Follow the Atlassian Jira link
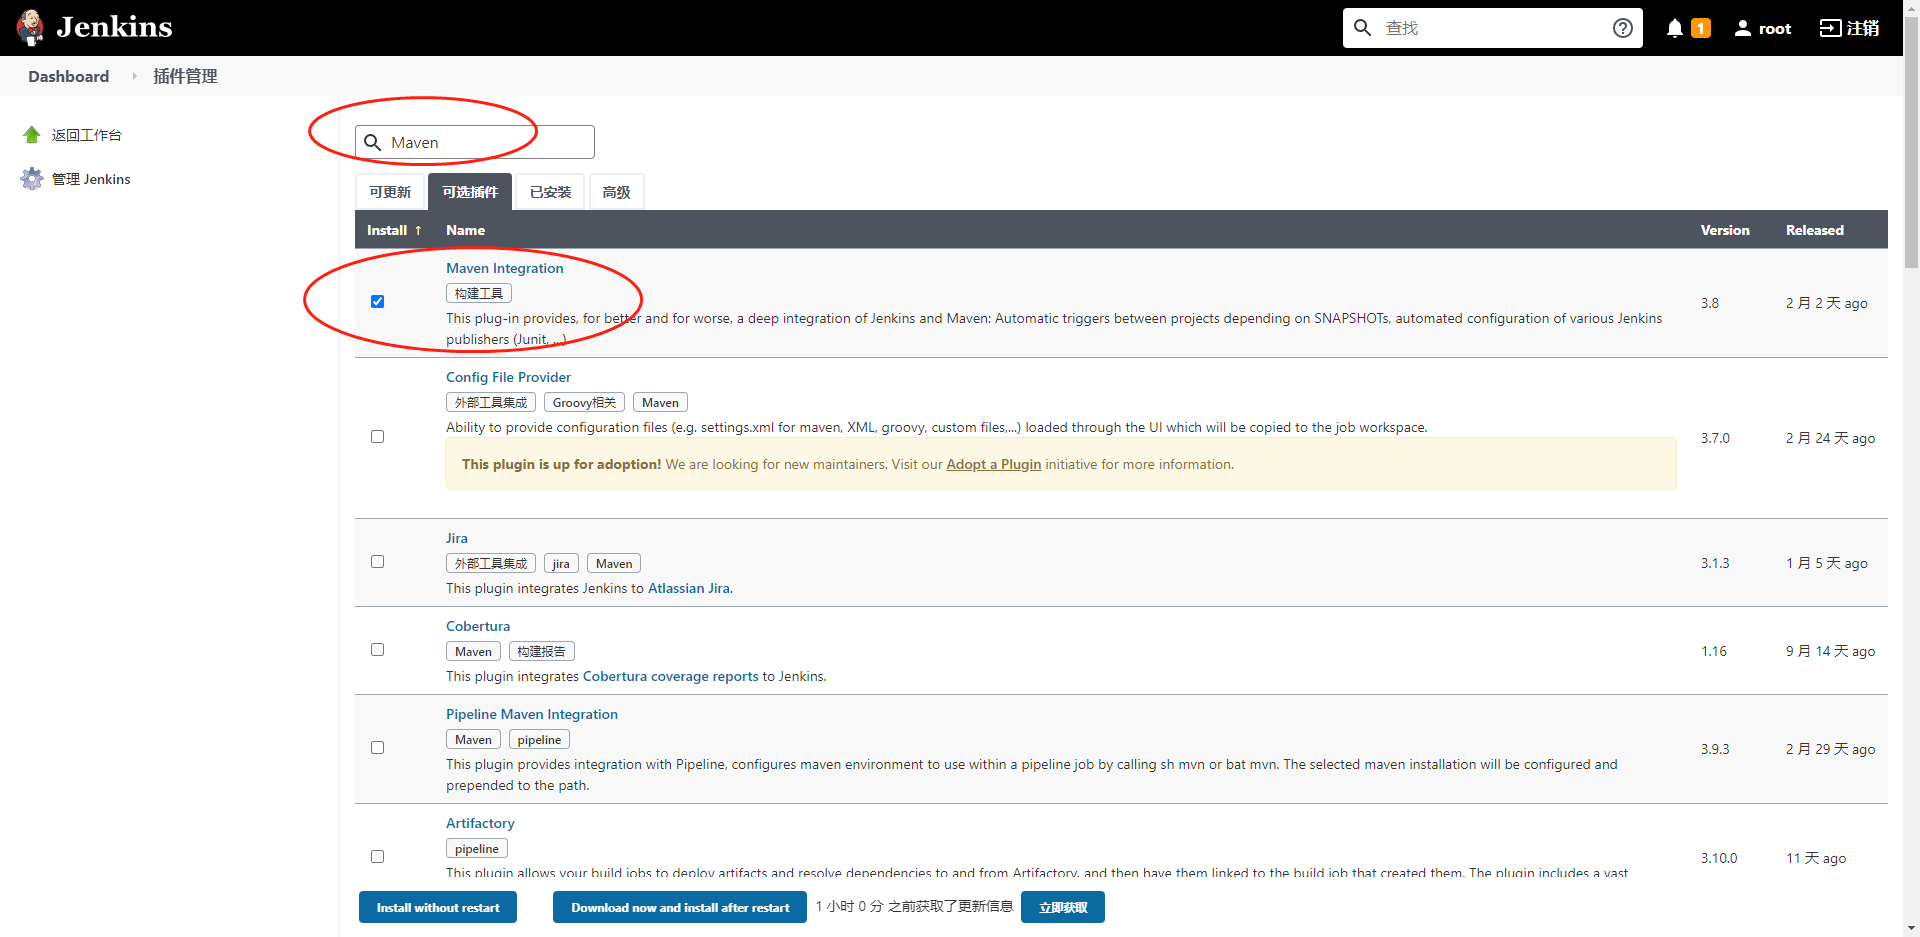1920x937 pixels. [689, 588]
